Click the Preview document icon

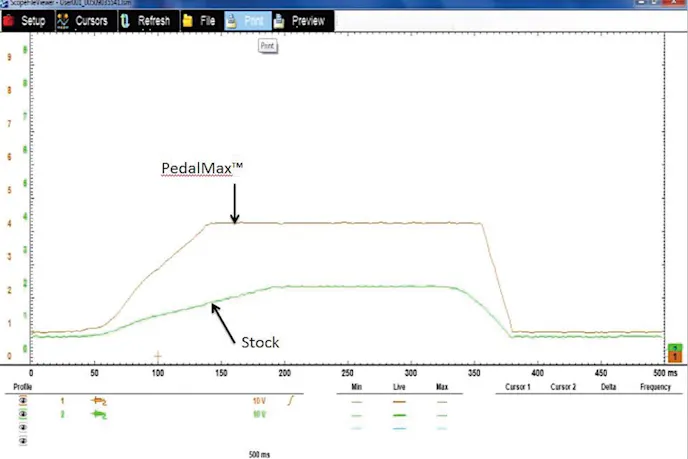coord(279,20)
